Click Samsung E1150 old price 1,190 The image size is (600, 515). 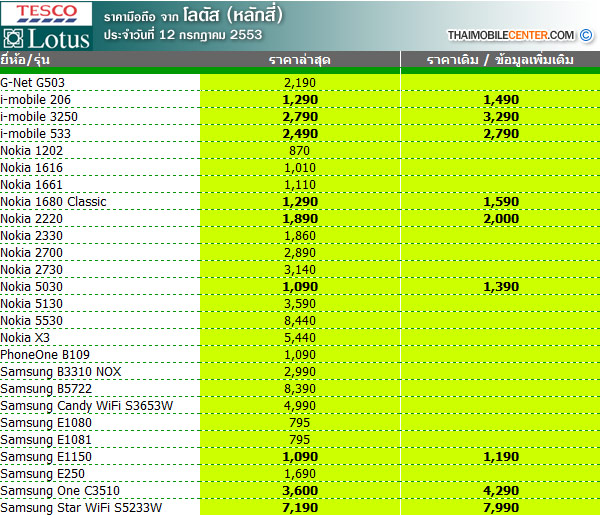tap(501, 456)
